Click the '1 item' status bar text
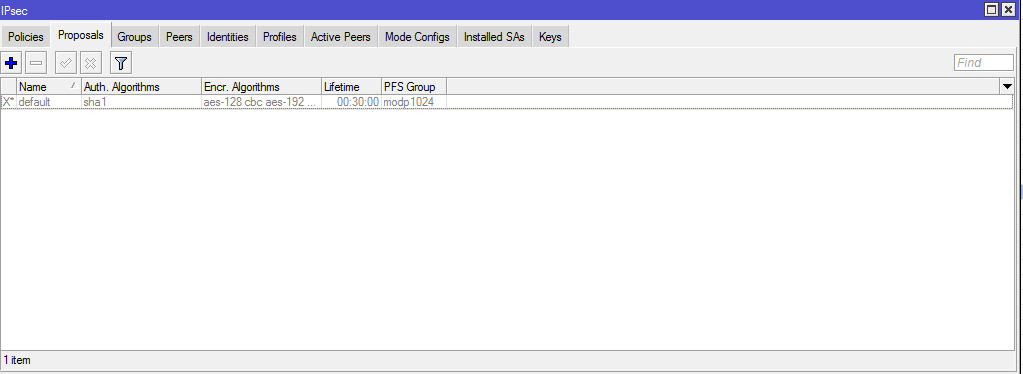Viewport: 1023px width, 374px height. (17, 360)
